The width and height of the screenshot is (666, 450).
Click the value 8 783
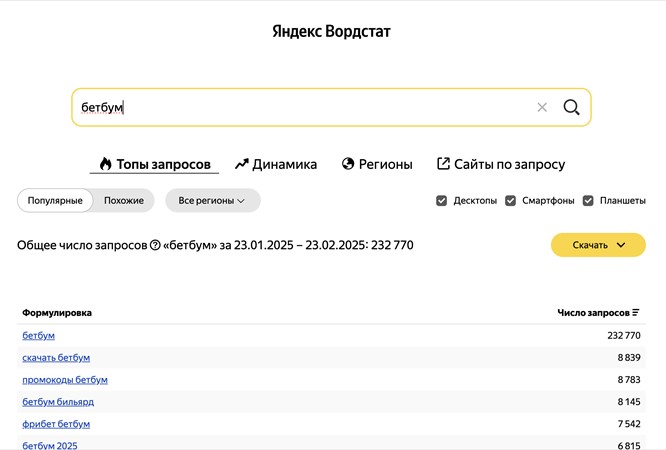(629, 380)
